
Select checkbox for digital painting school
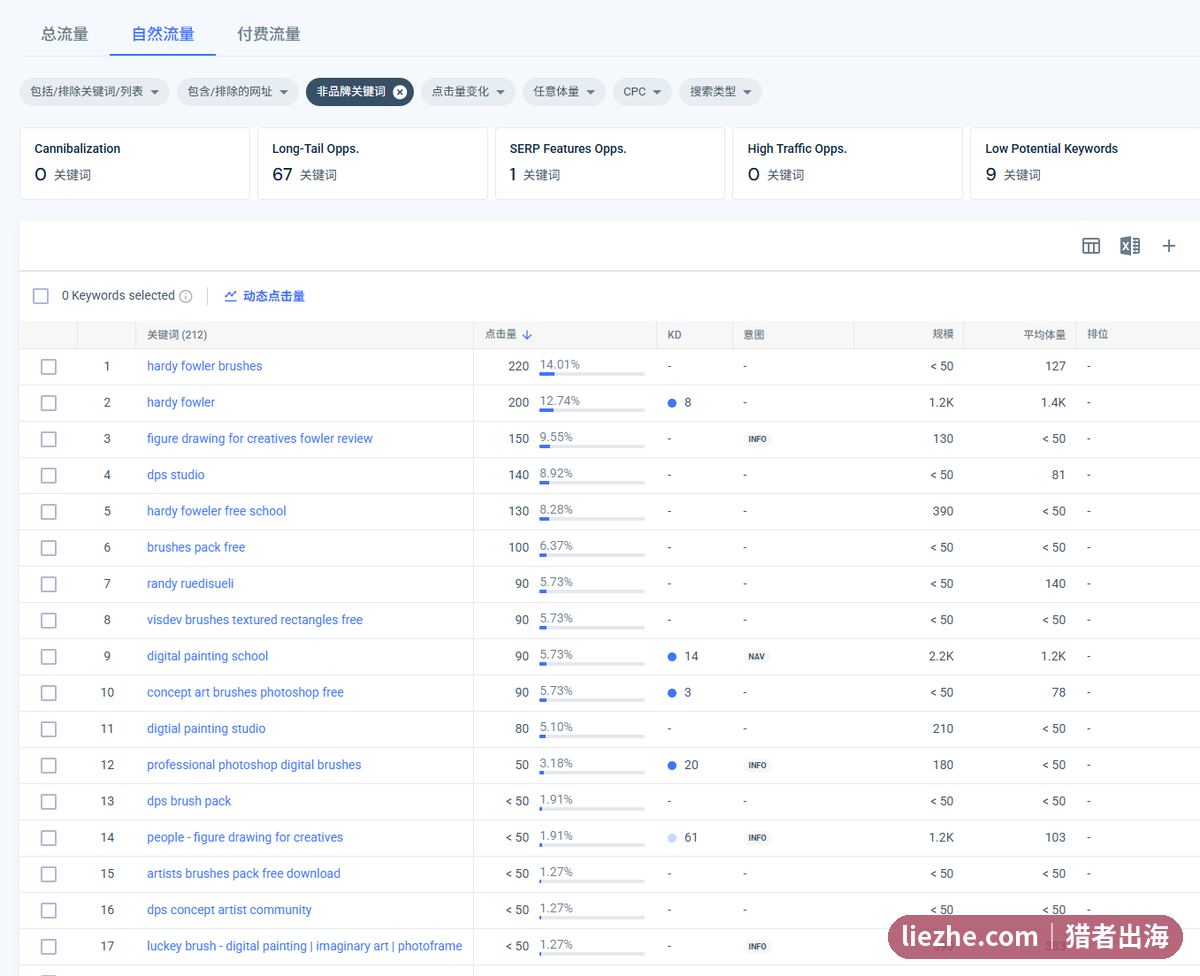tap(48, 657)
